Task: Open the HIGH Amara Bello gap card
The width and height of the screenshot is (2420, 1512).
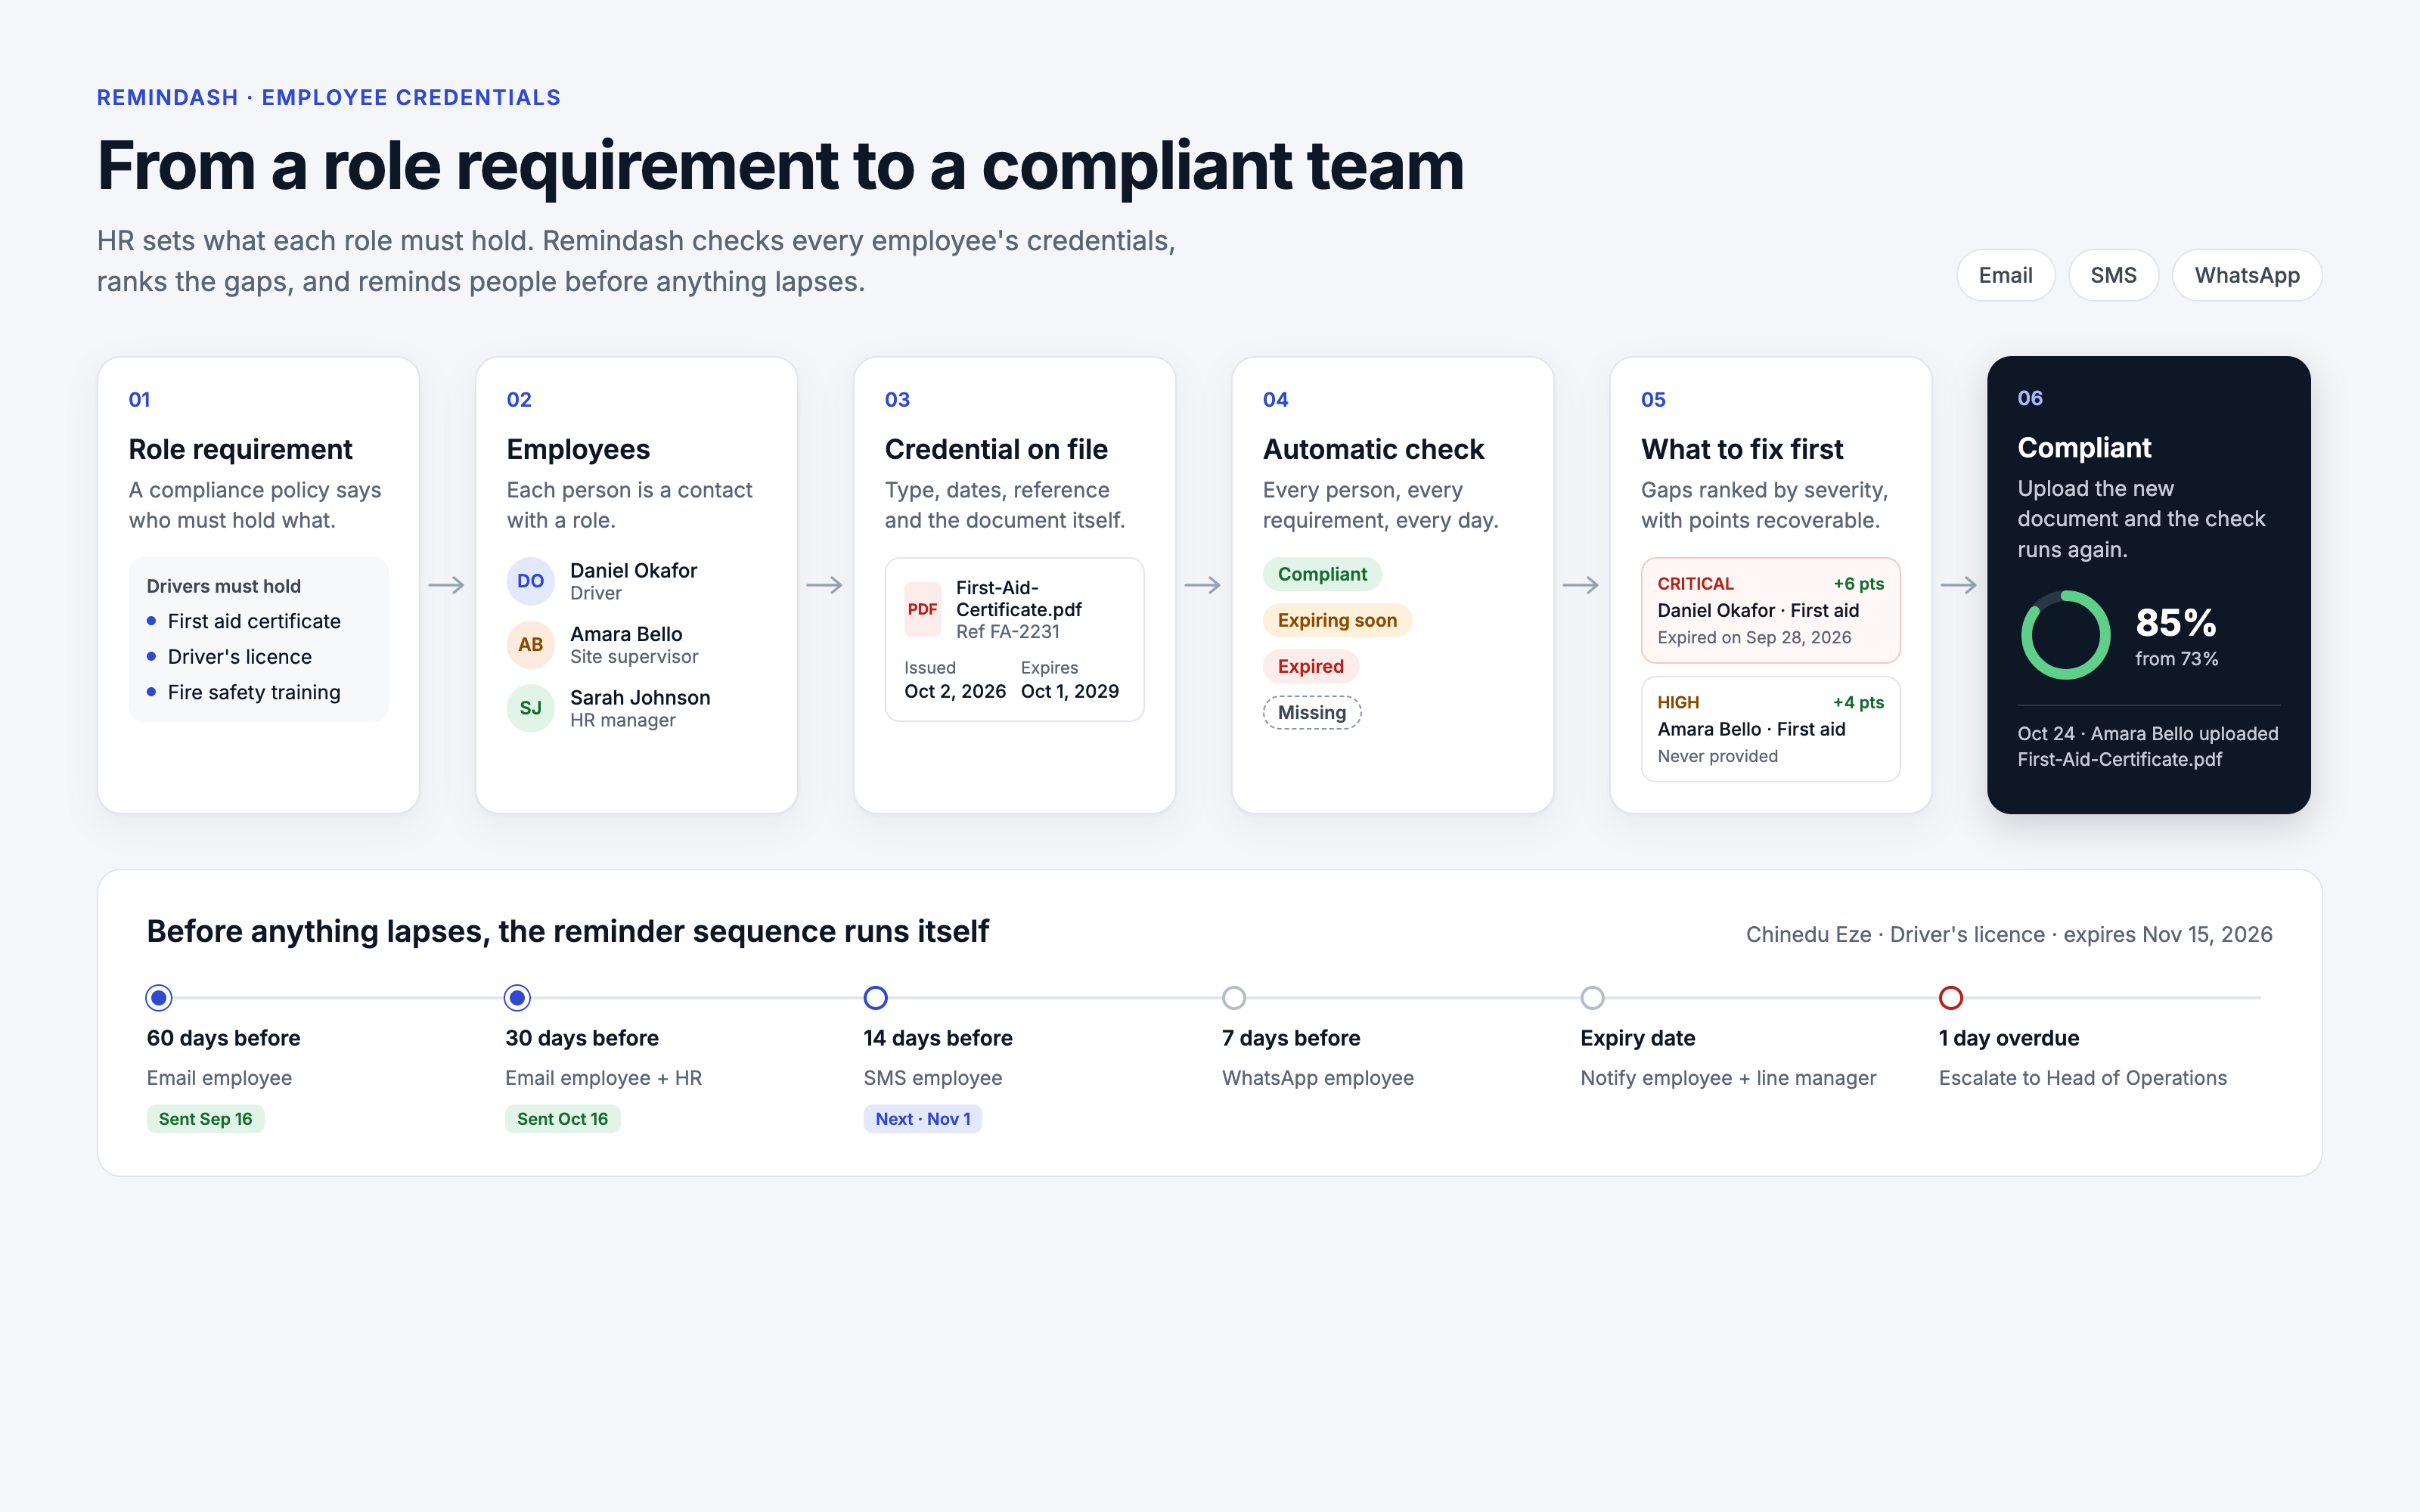Action: coord(1770,729)
